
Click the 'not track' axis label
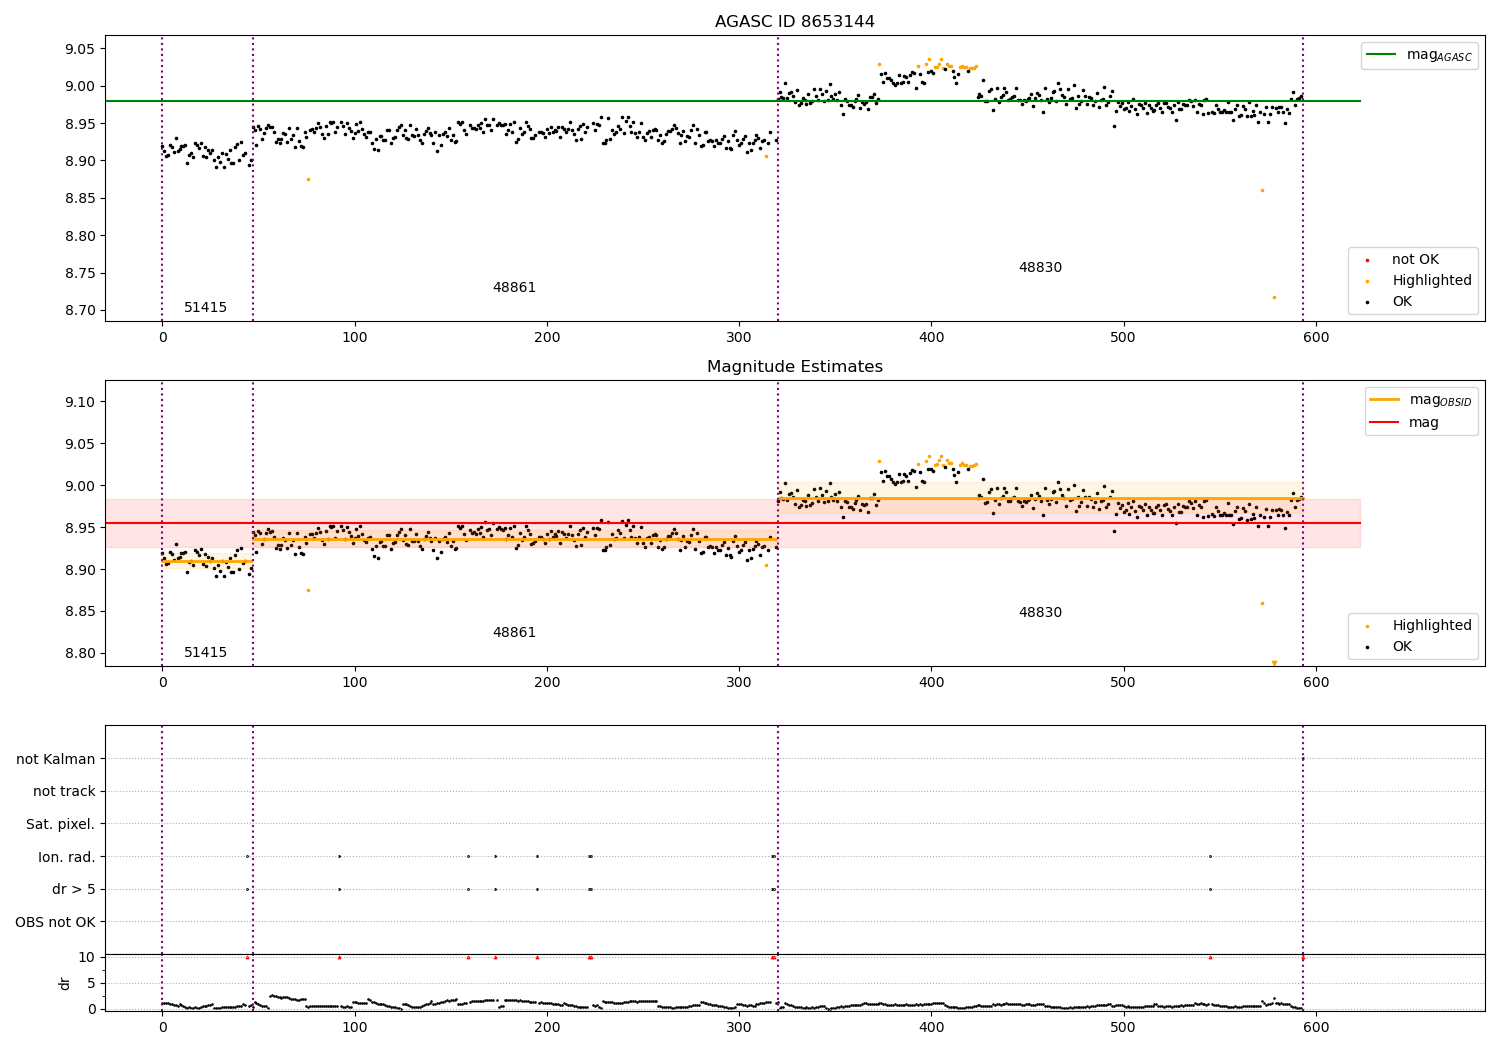(64, 792)
